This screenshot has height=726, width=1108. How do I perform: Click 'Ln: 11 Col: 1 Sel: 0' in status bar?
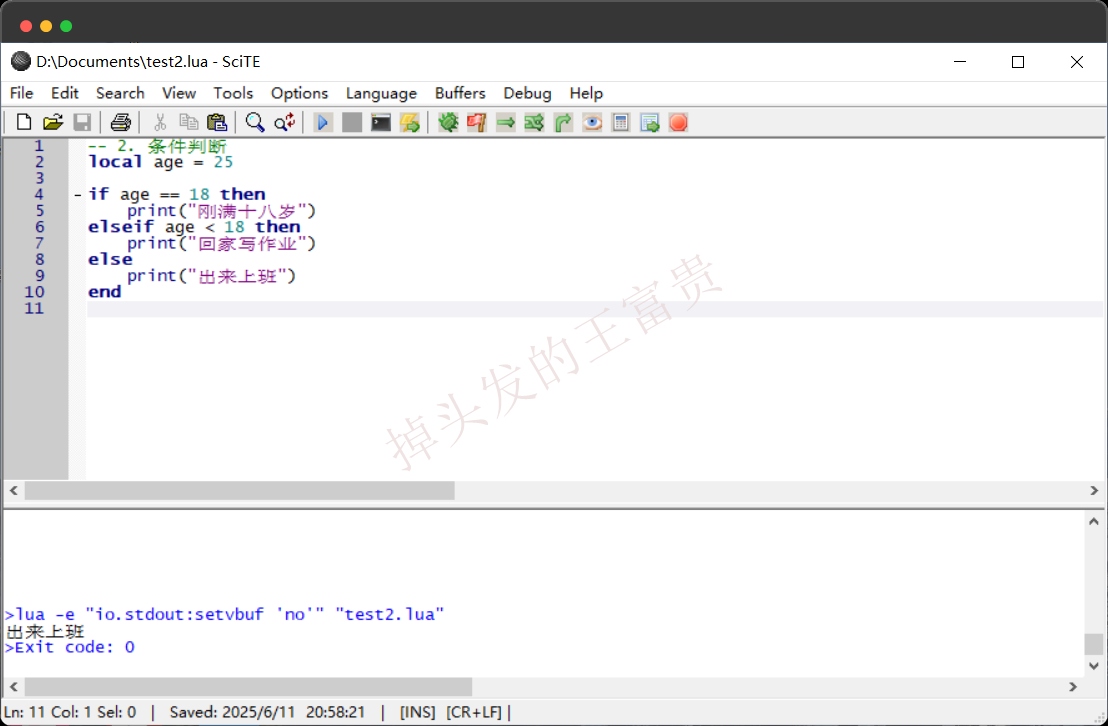point(70,712)
